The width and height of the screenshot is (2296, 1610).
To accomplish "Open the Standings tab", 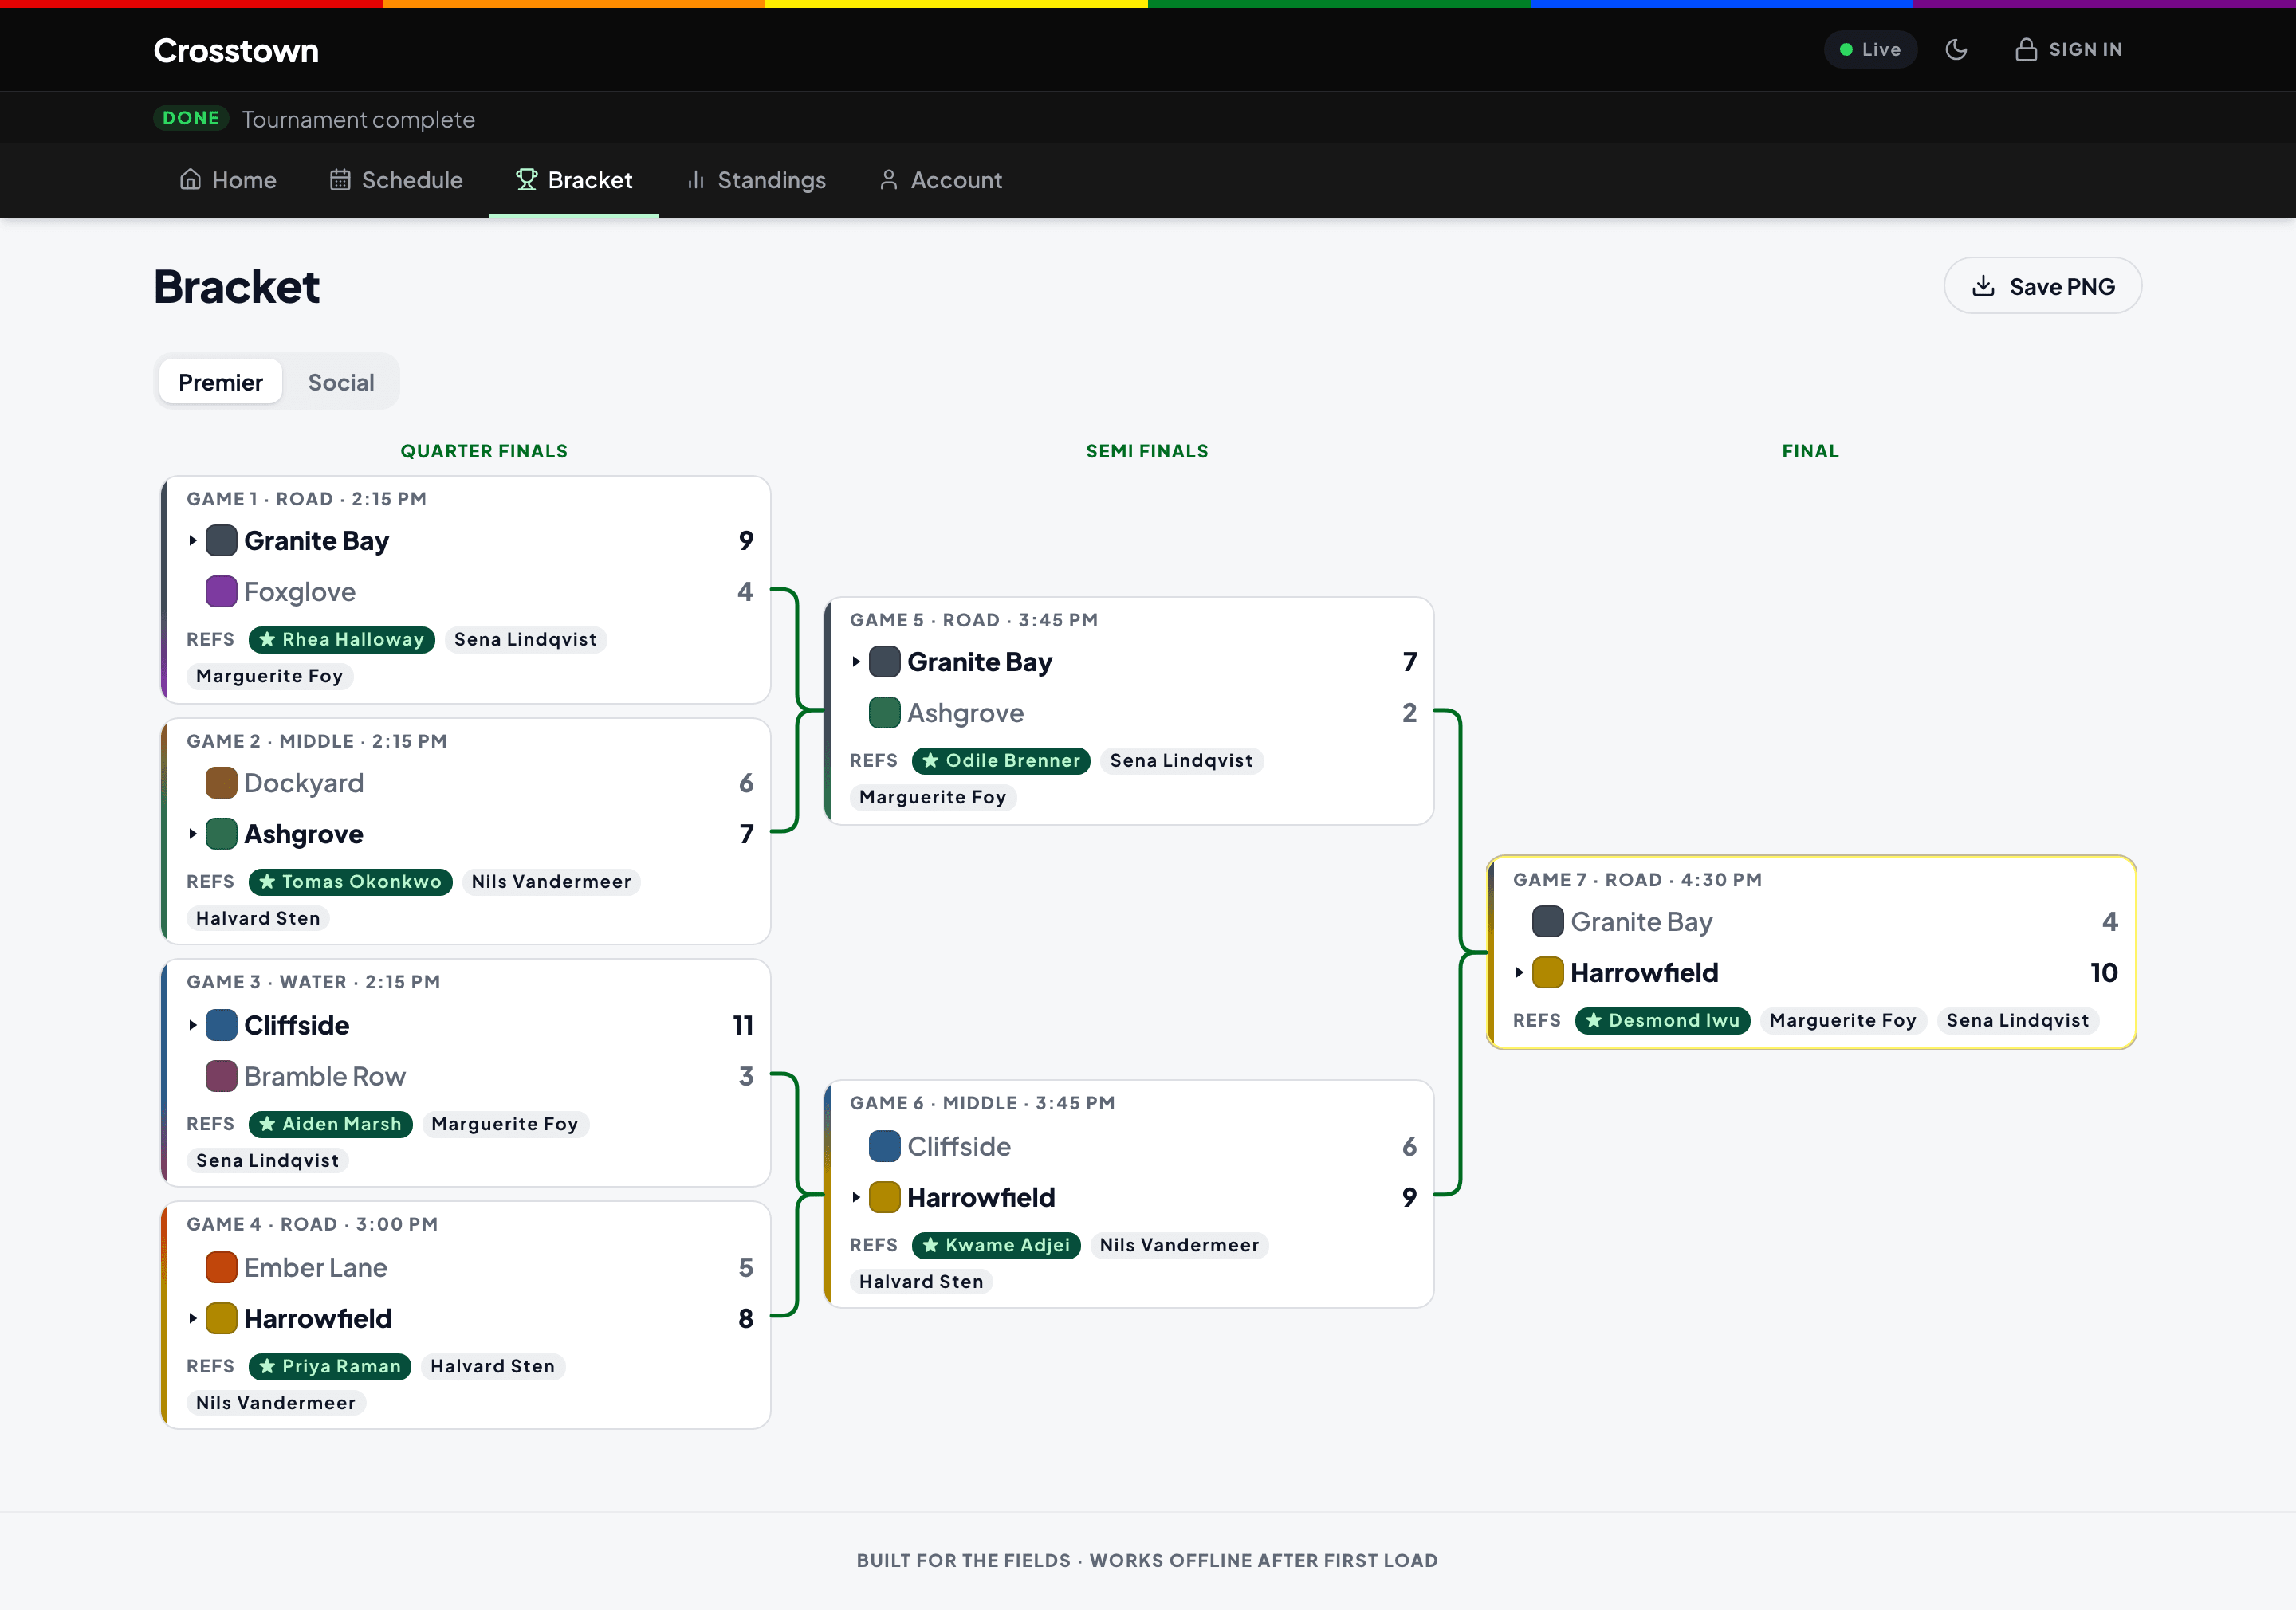I will click(x=756, y=180).
